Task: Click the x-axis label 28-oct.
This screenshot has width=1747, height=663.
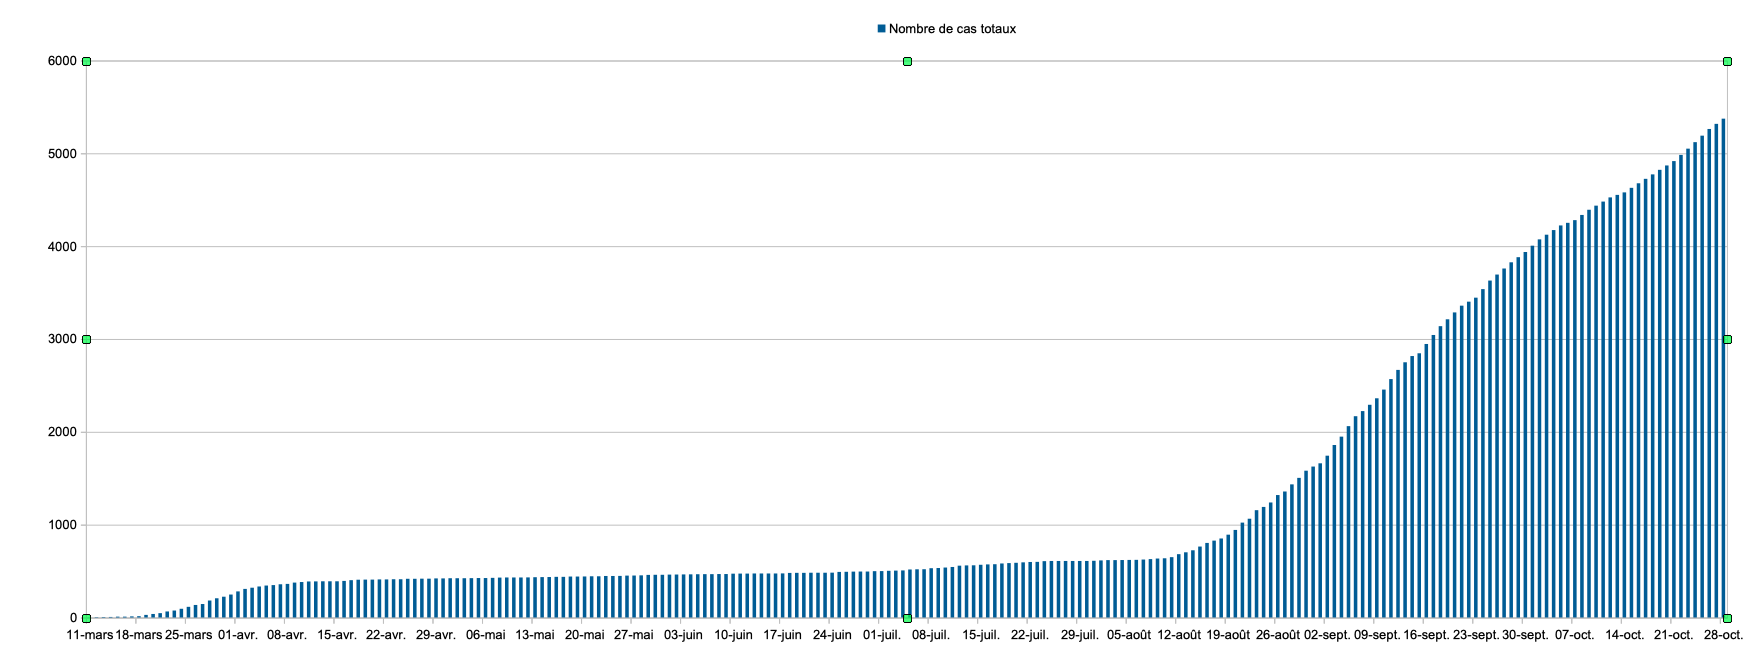Action: 1724,635
